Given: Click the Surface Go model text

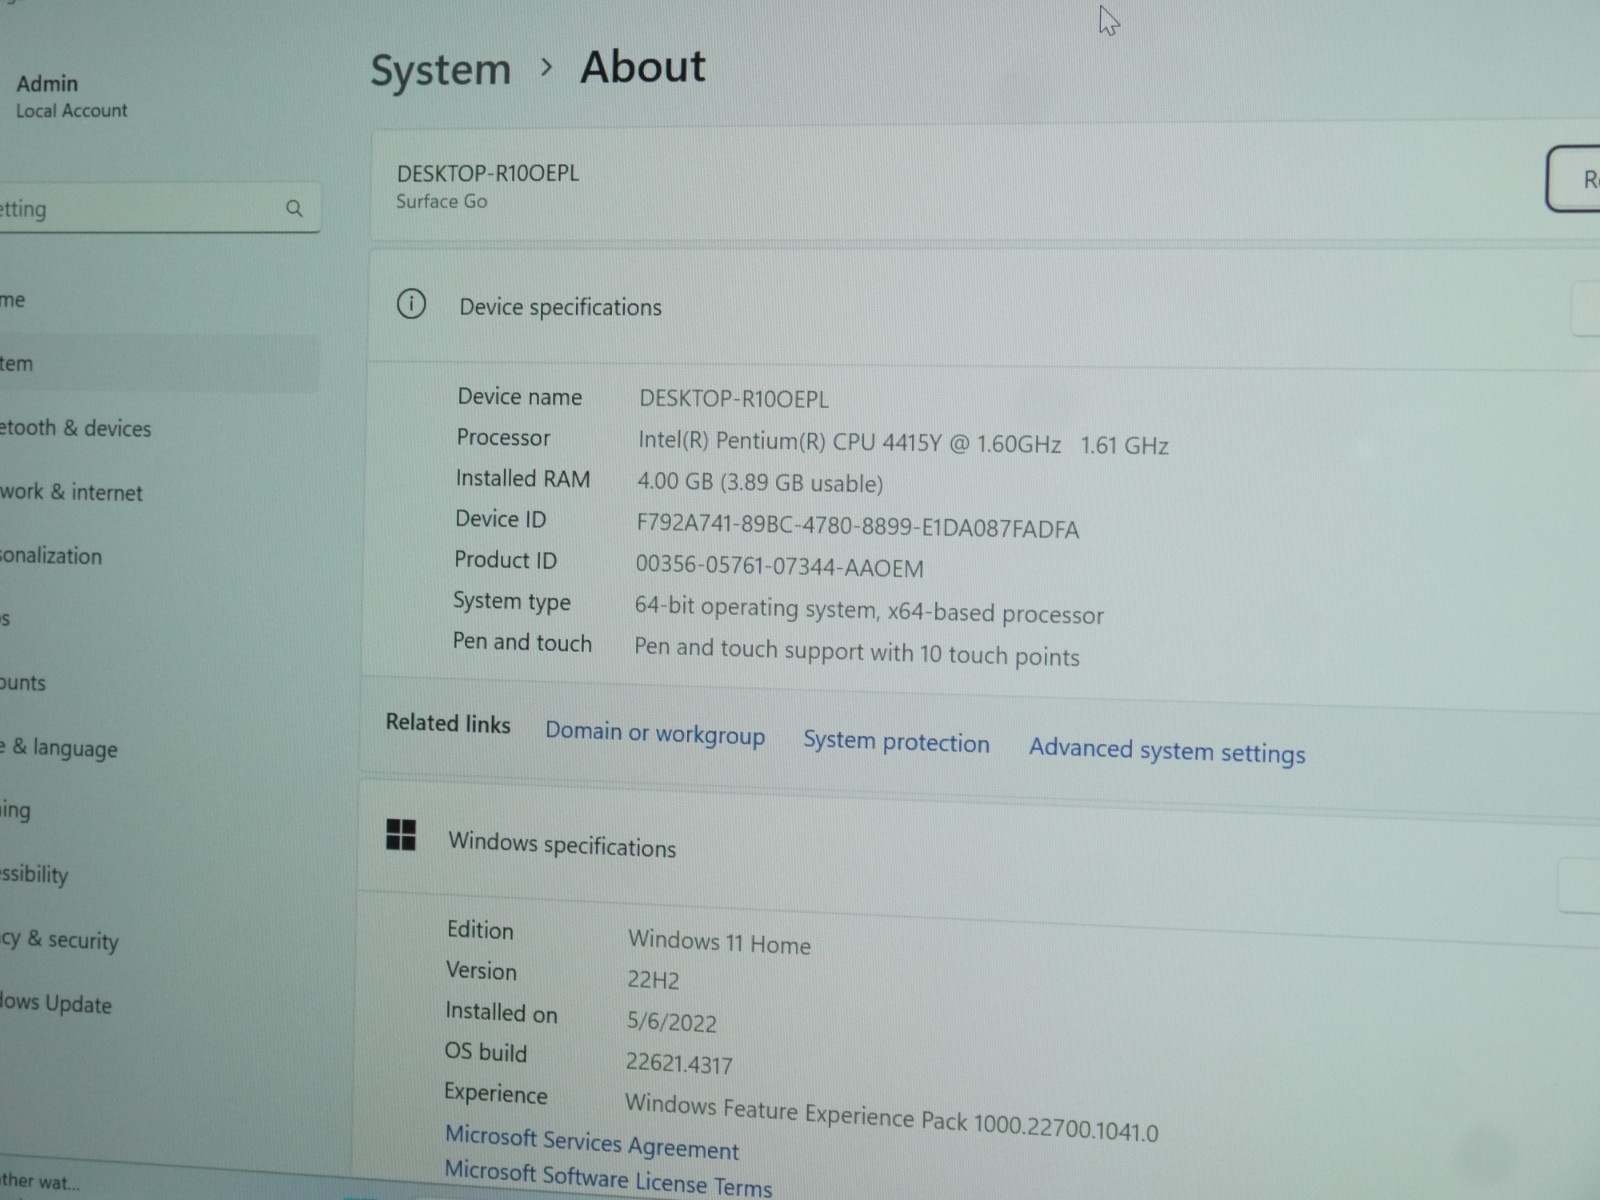Looking at the screenshot, I should [x=441, y=201].
